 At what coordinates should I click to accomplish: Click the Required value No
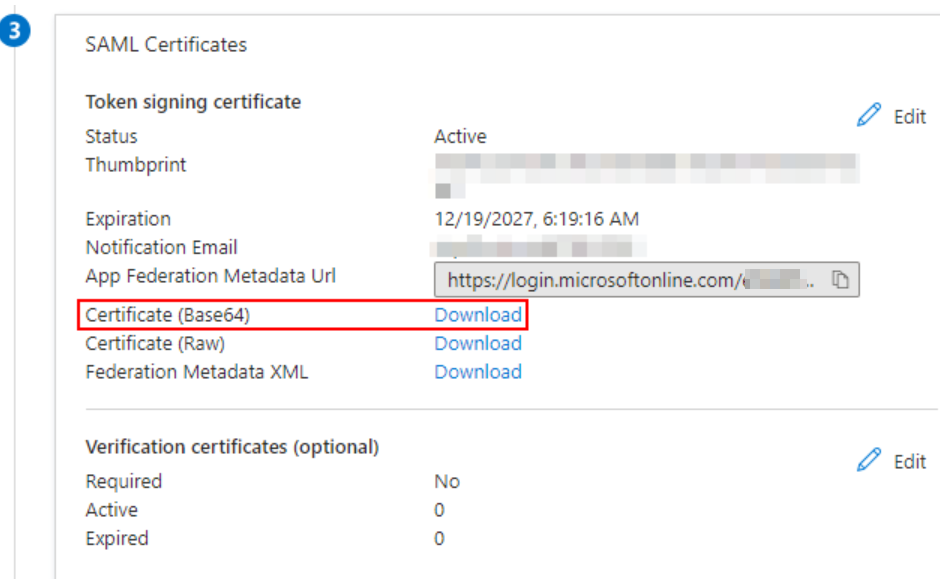(x=447, y=481)
